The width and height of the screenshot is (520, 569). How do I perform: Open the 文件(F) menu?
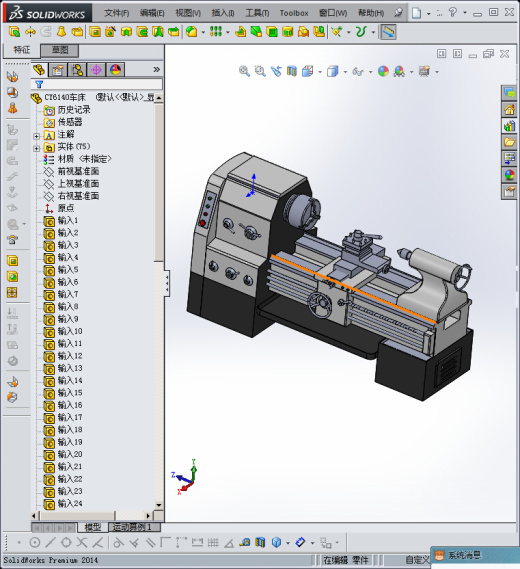pos(116,13)
